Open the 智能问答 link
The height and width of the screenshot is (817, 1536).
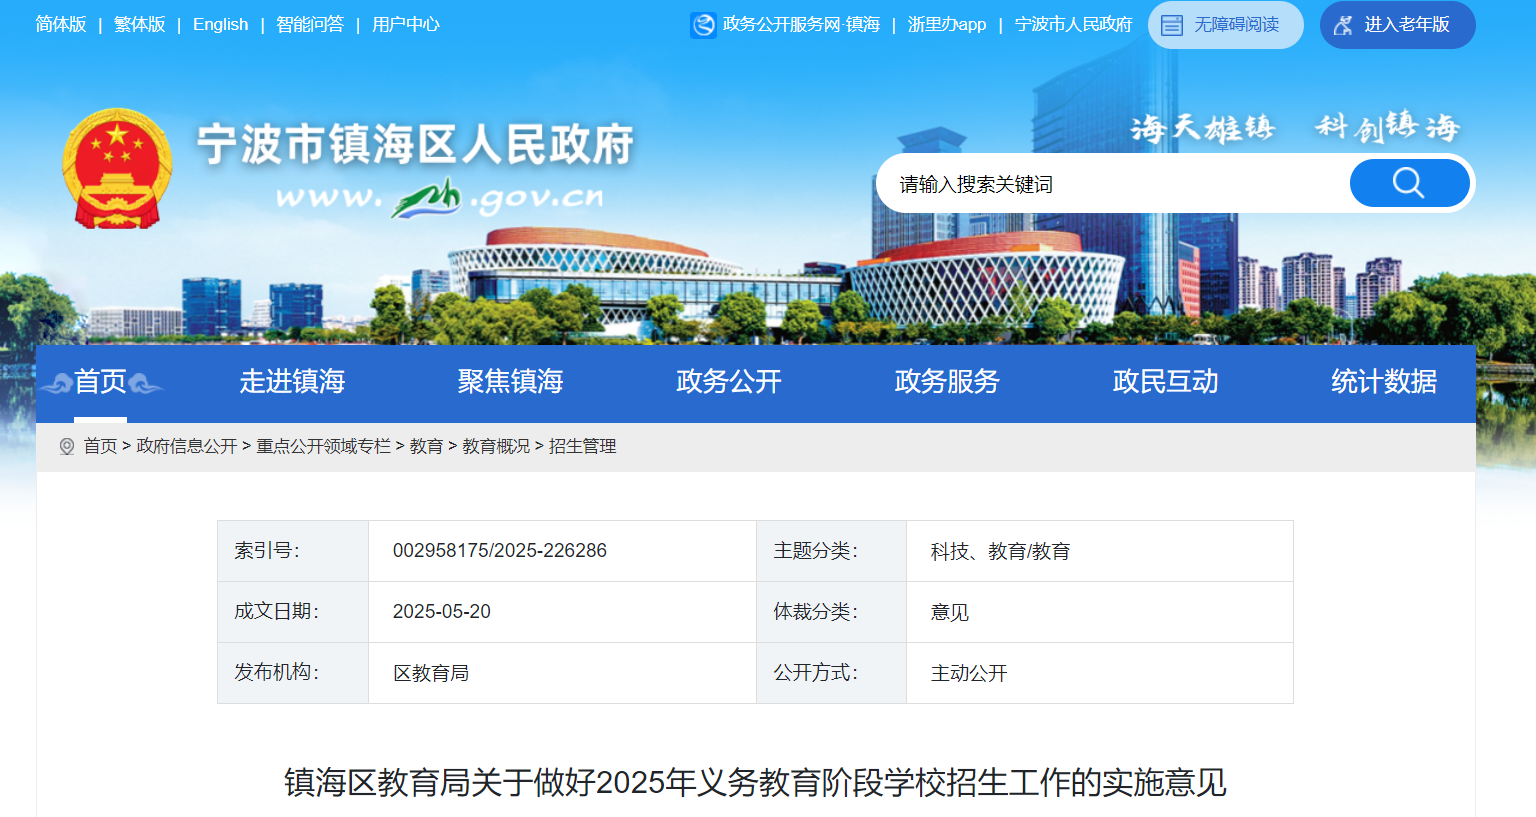click(x=309, y=25)
